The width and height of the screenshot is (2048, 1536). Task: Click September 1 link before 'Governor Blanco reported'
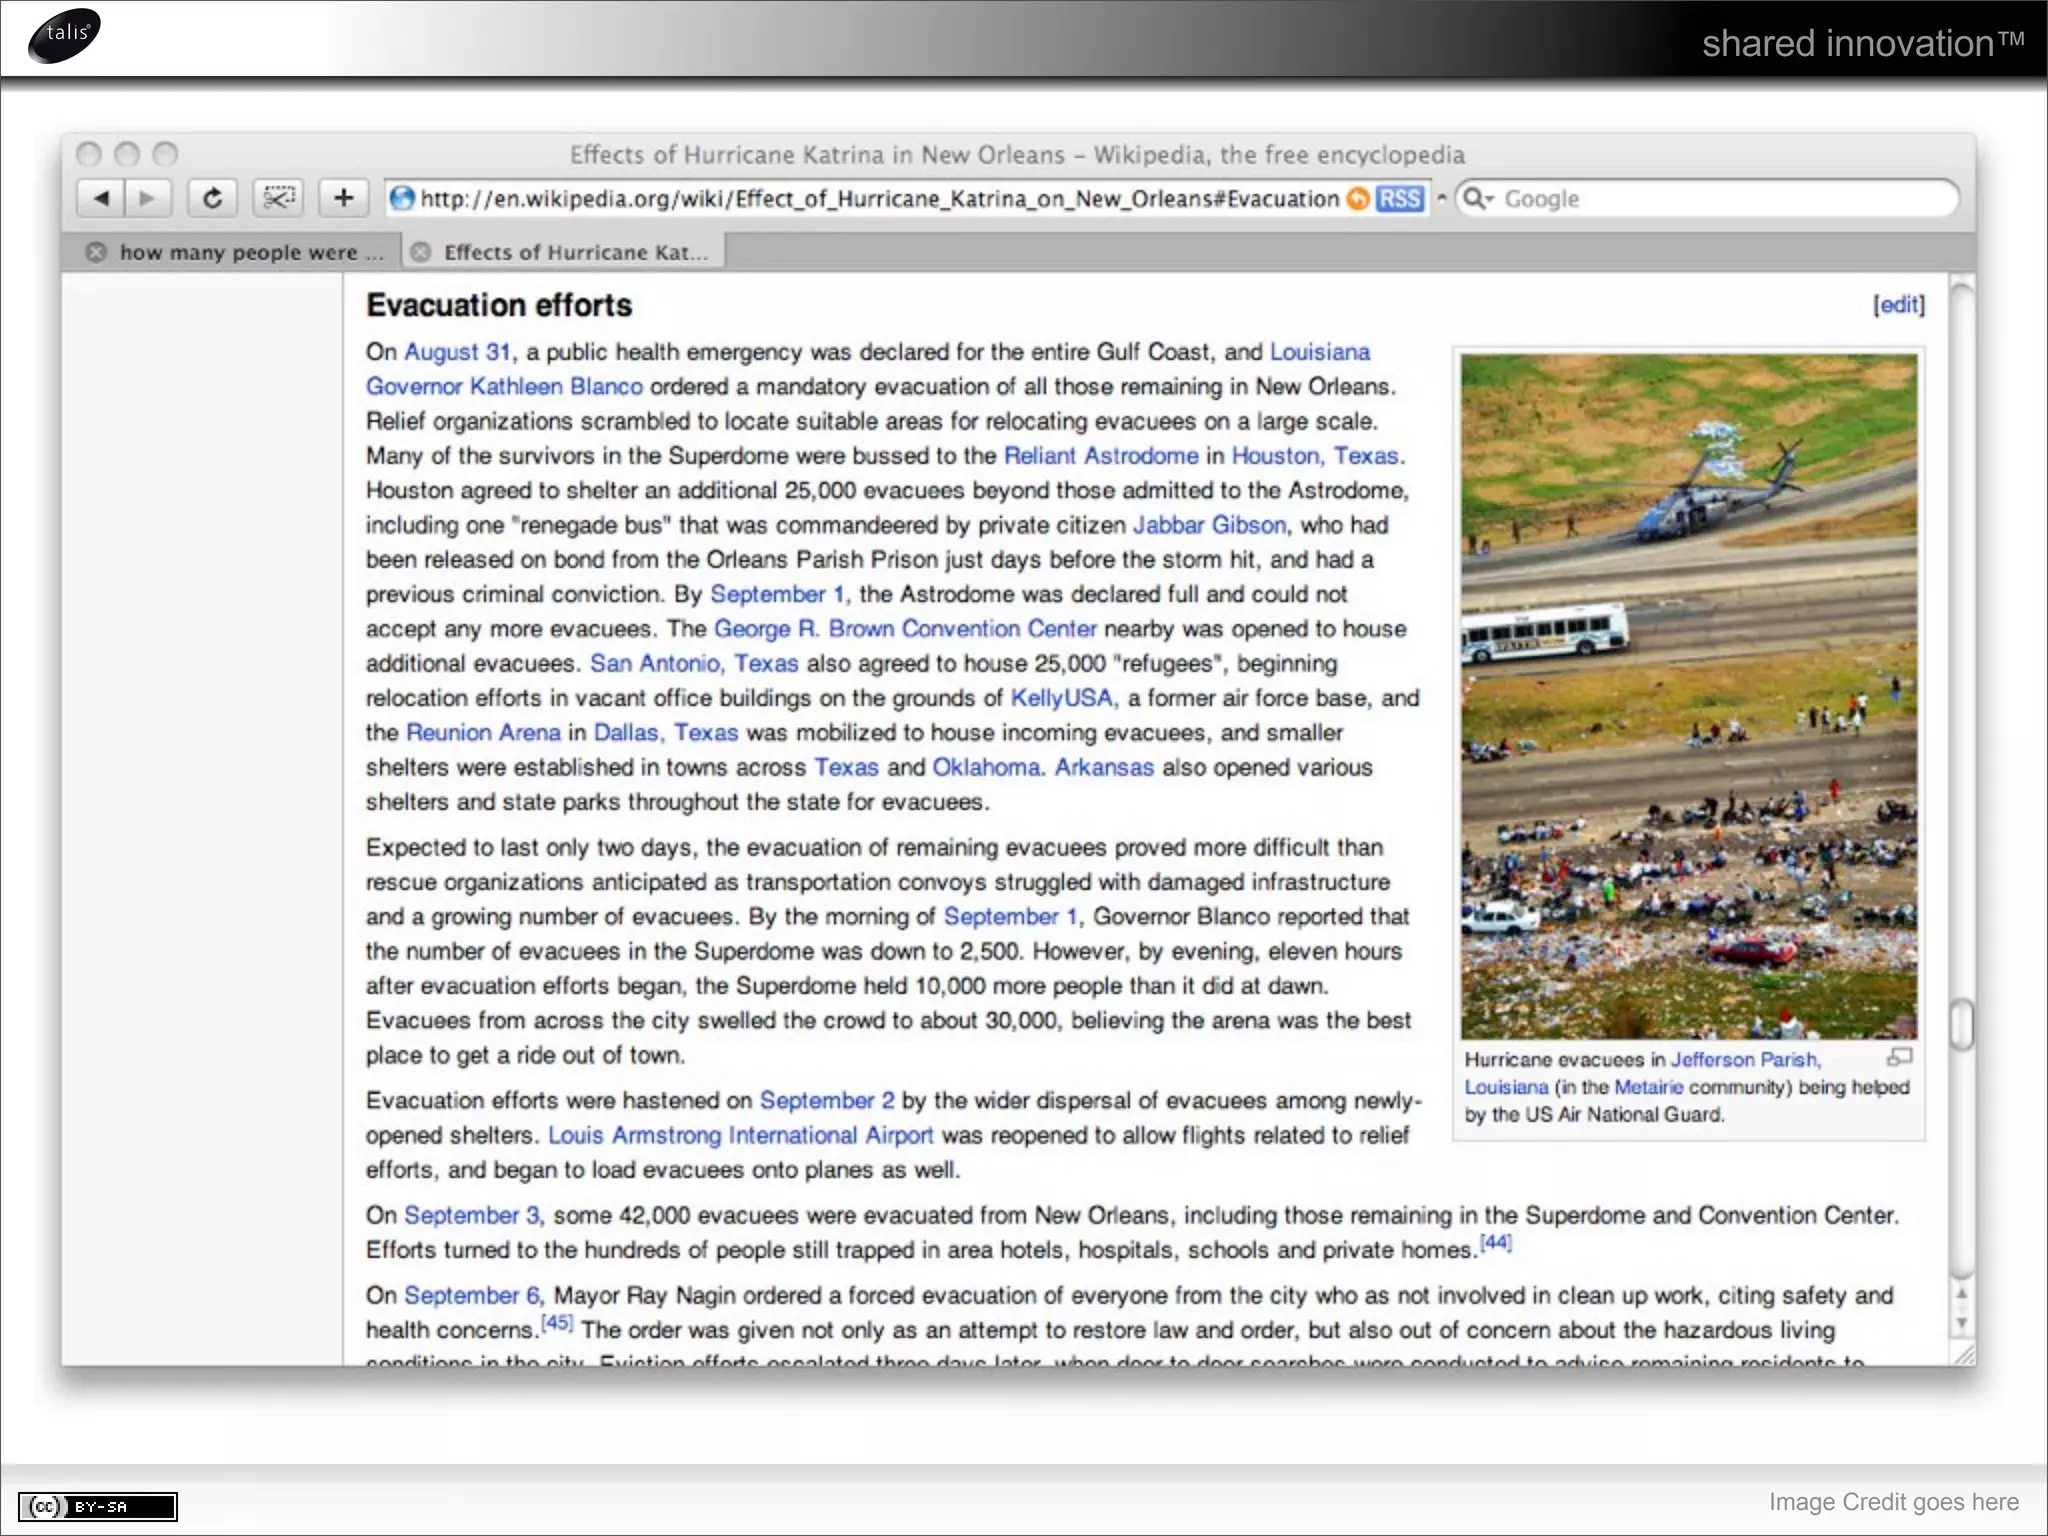1011,917
